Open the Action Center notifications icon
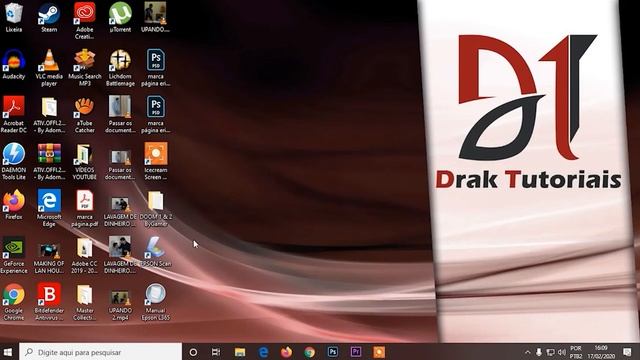The width and height of the screenshot is (640, 360). [x=627, y=352]
